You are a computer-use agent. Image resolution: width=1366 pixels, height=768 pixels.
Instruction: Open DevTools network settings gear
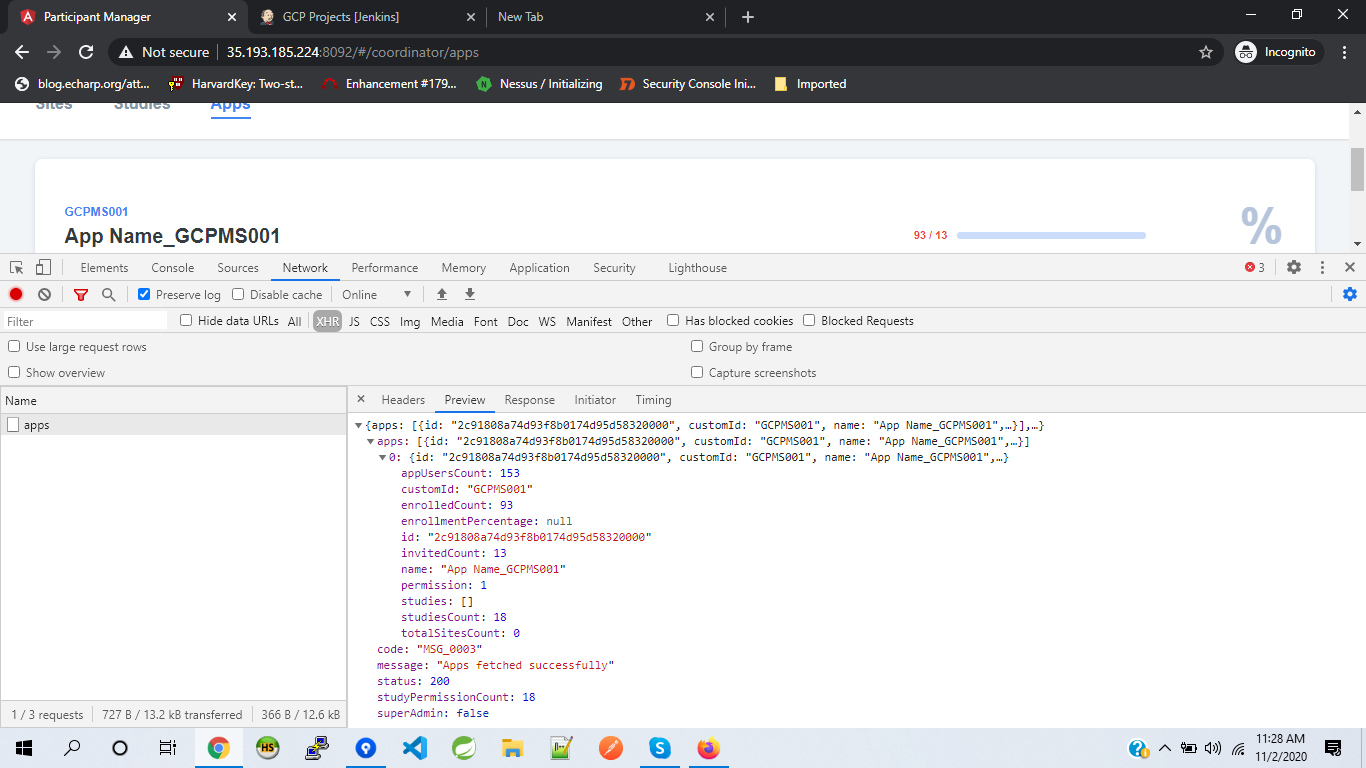pos(1350,294)
